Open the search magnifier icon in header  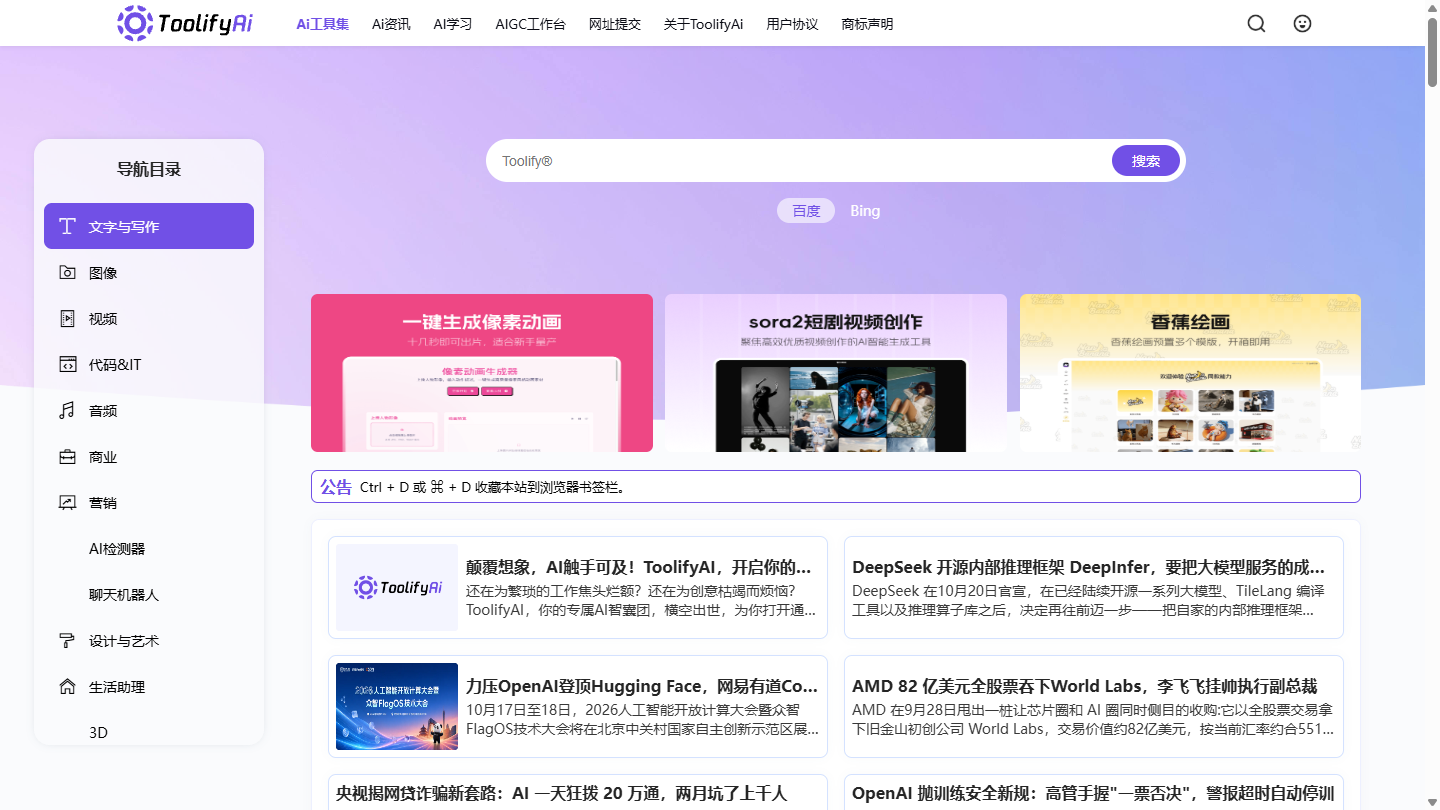tap(1256, 23)
